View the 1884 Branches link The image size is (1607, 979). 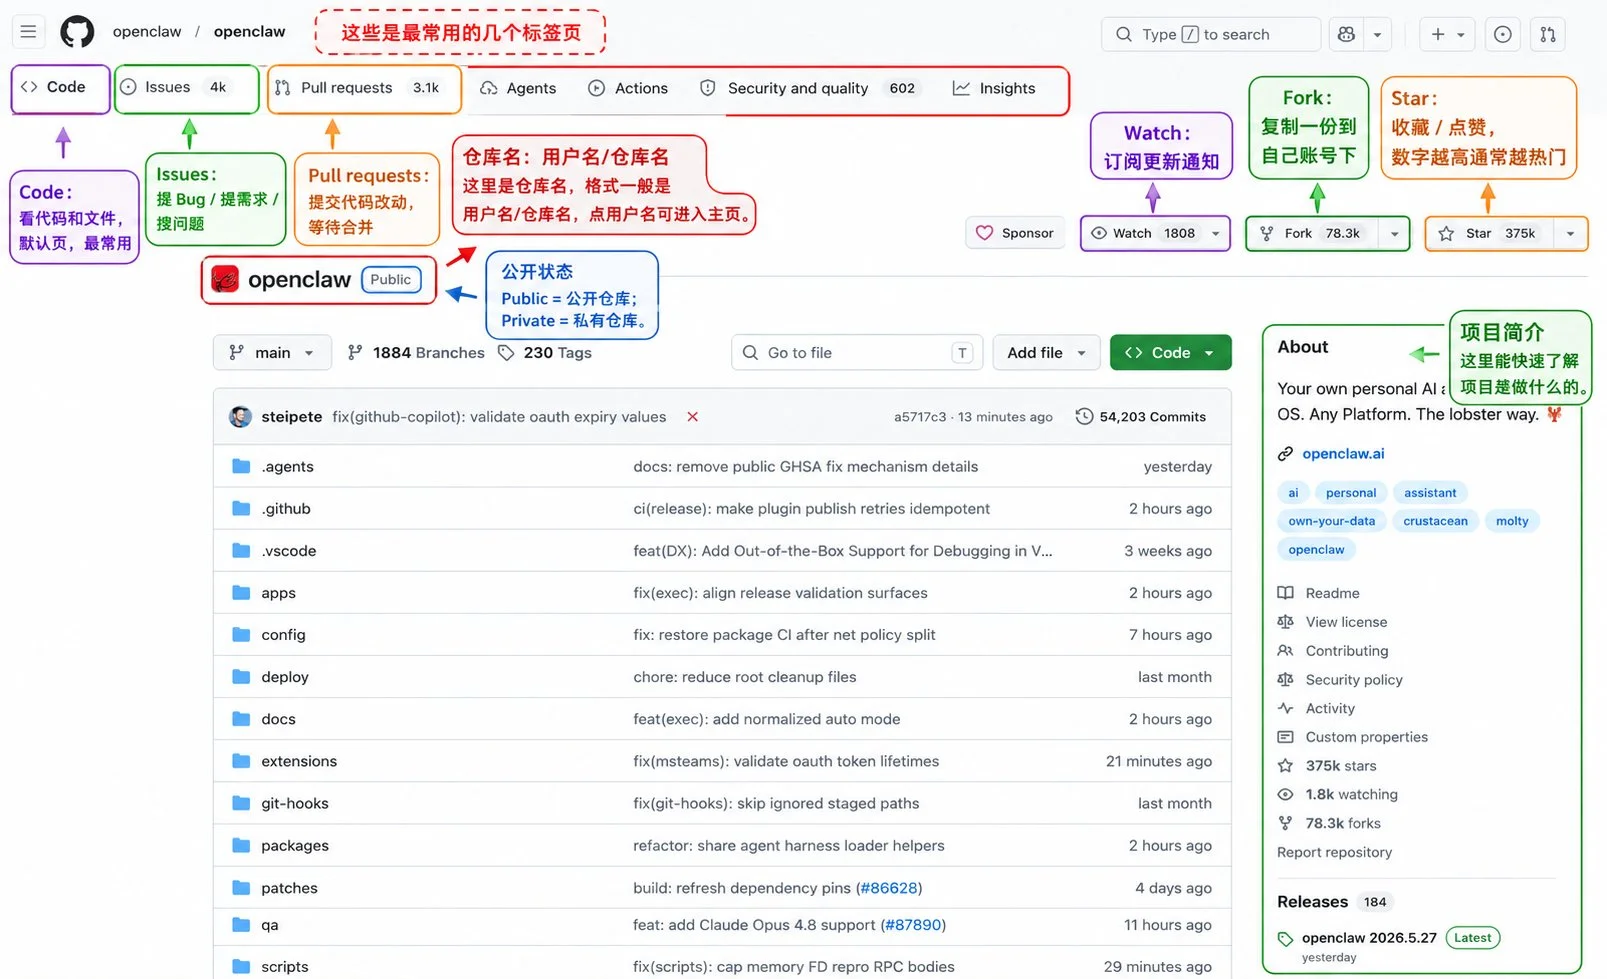[x=416, y=353]
